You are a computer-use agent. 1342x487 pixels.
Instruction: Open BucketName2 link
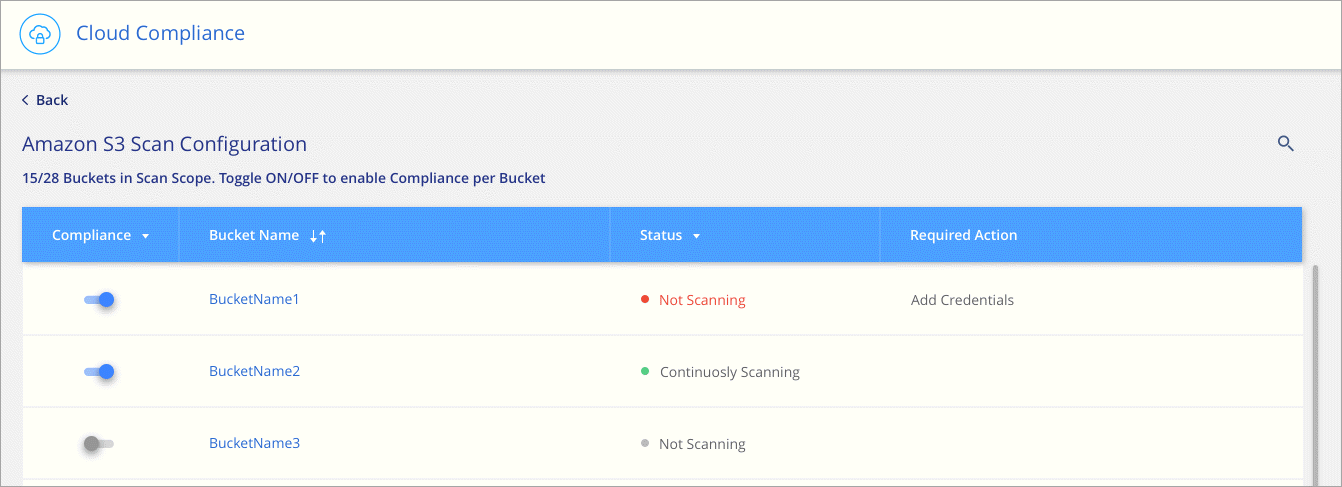pyautogui.click(x=254, y=371)
